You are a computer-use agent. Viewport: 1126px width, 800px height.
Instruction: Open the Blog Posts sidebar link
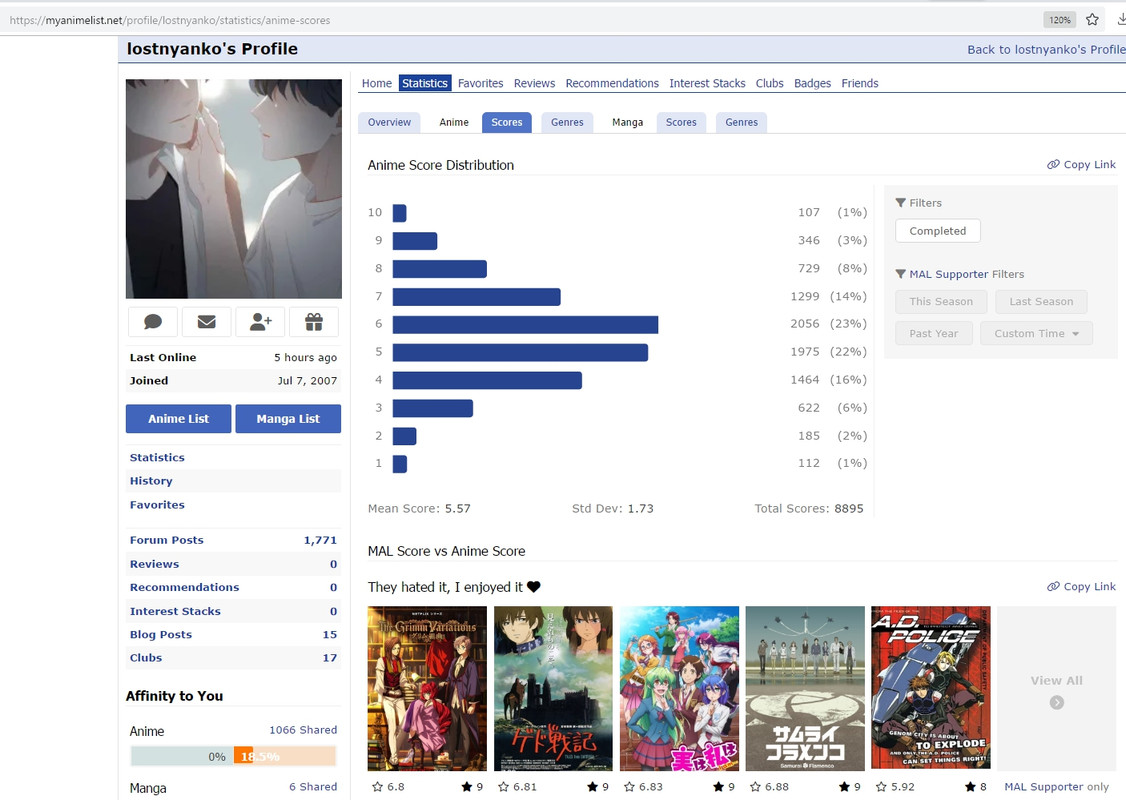pos(161,635)
